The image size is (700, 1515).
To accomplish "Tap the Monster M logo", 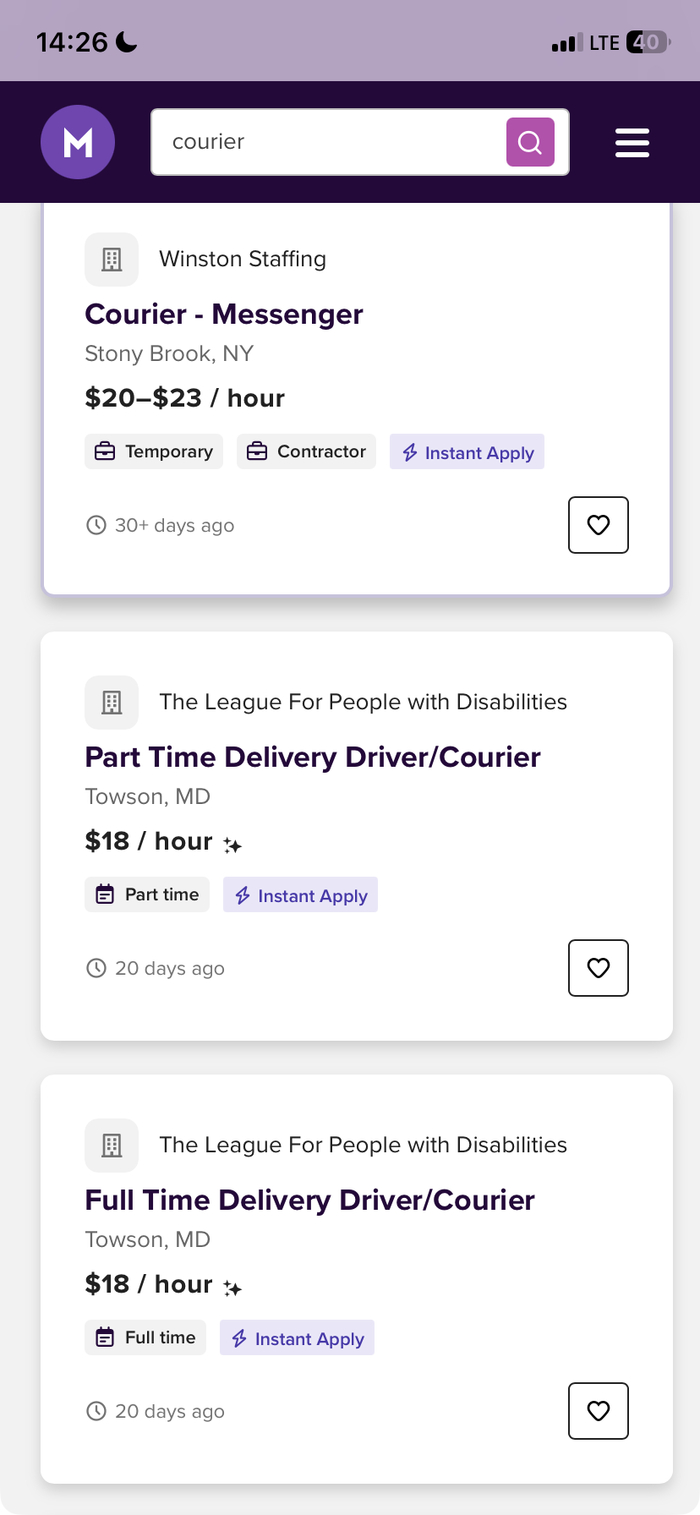I will click(x=78, y=142).
